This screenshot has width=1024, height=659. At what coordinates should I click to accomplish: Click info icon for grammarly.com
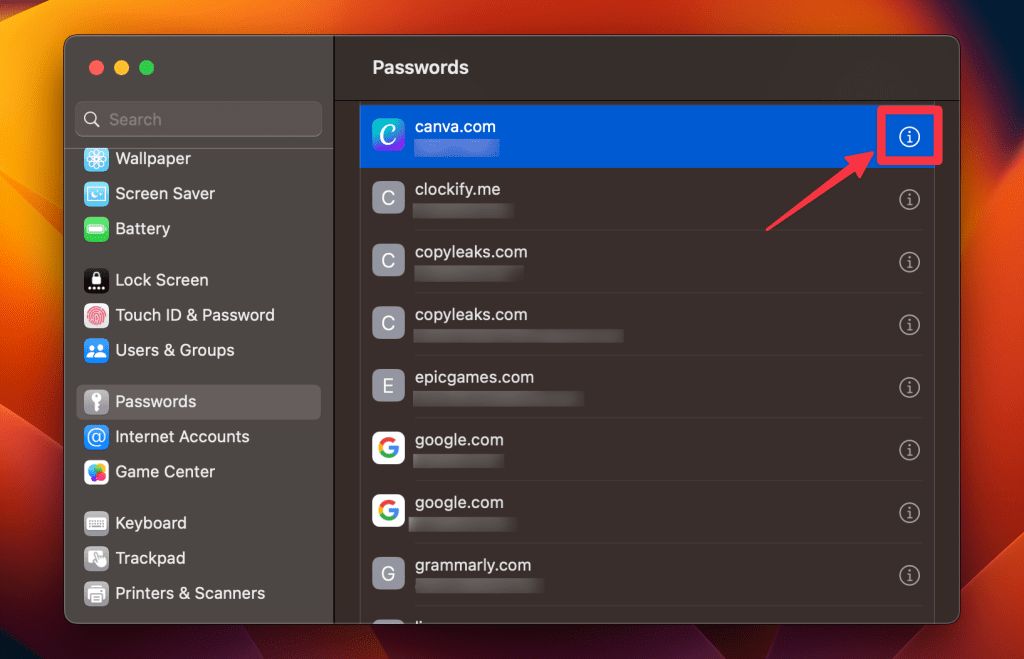tap(909, 575)
